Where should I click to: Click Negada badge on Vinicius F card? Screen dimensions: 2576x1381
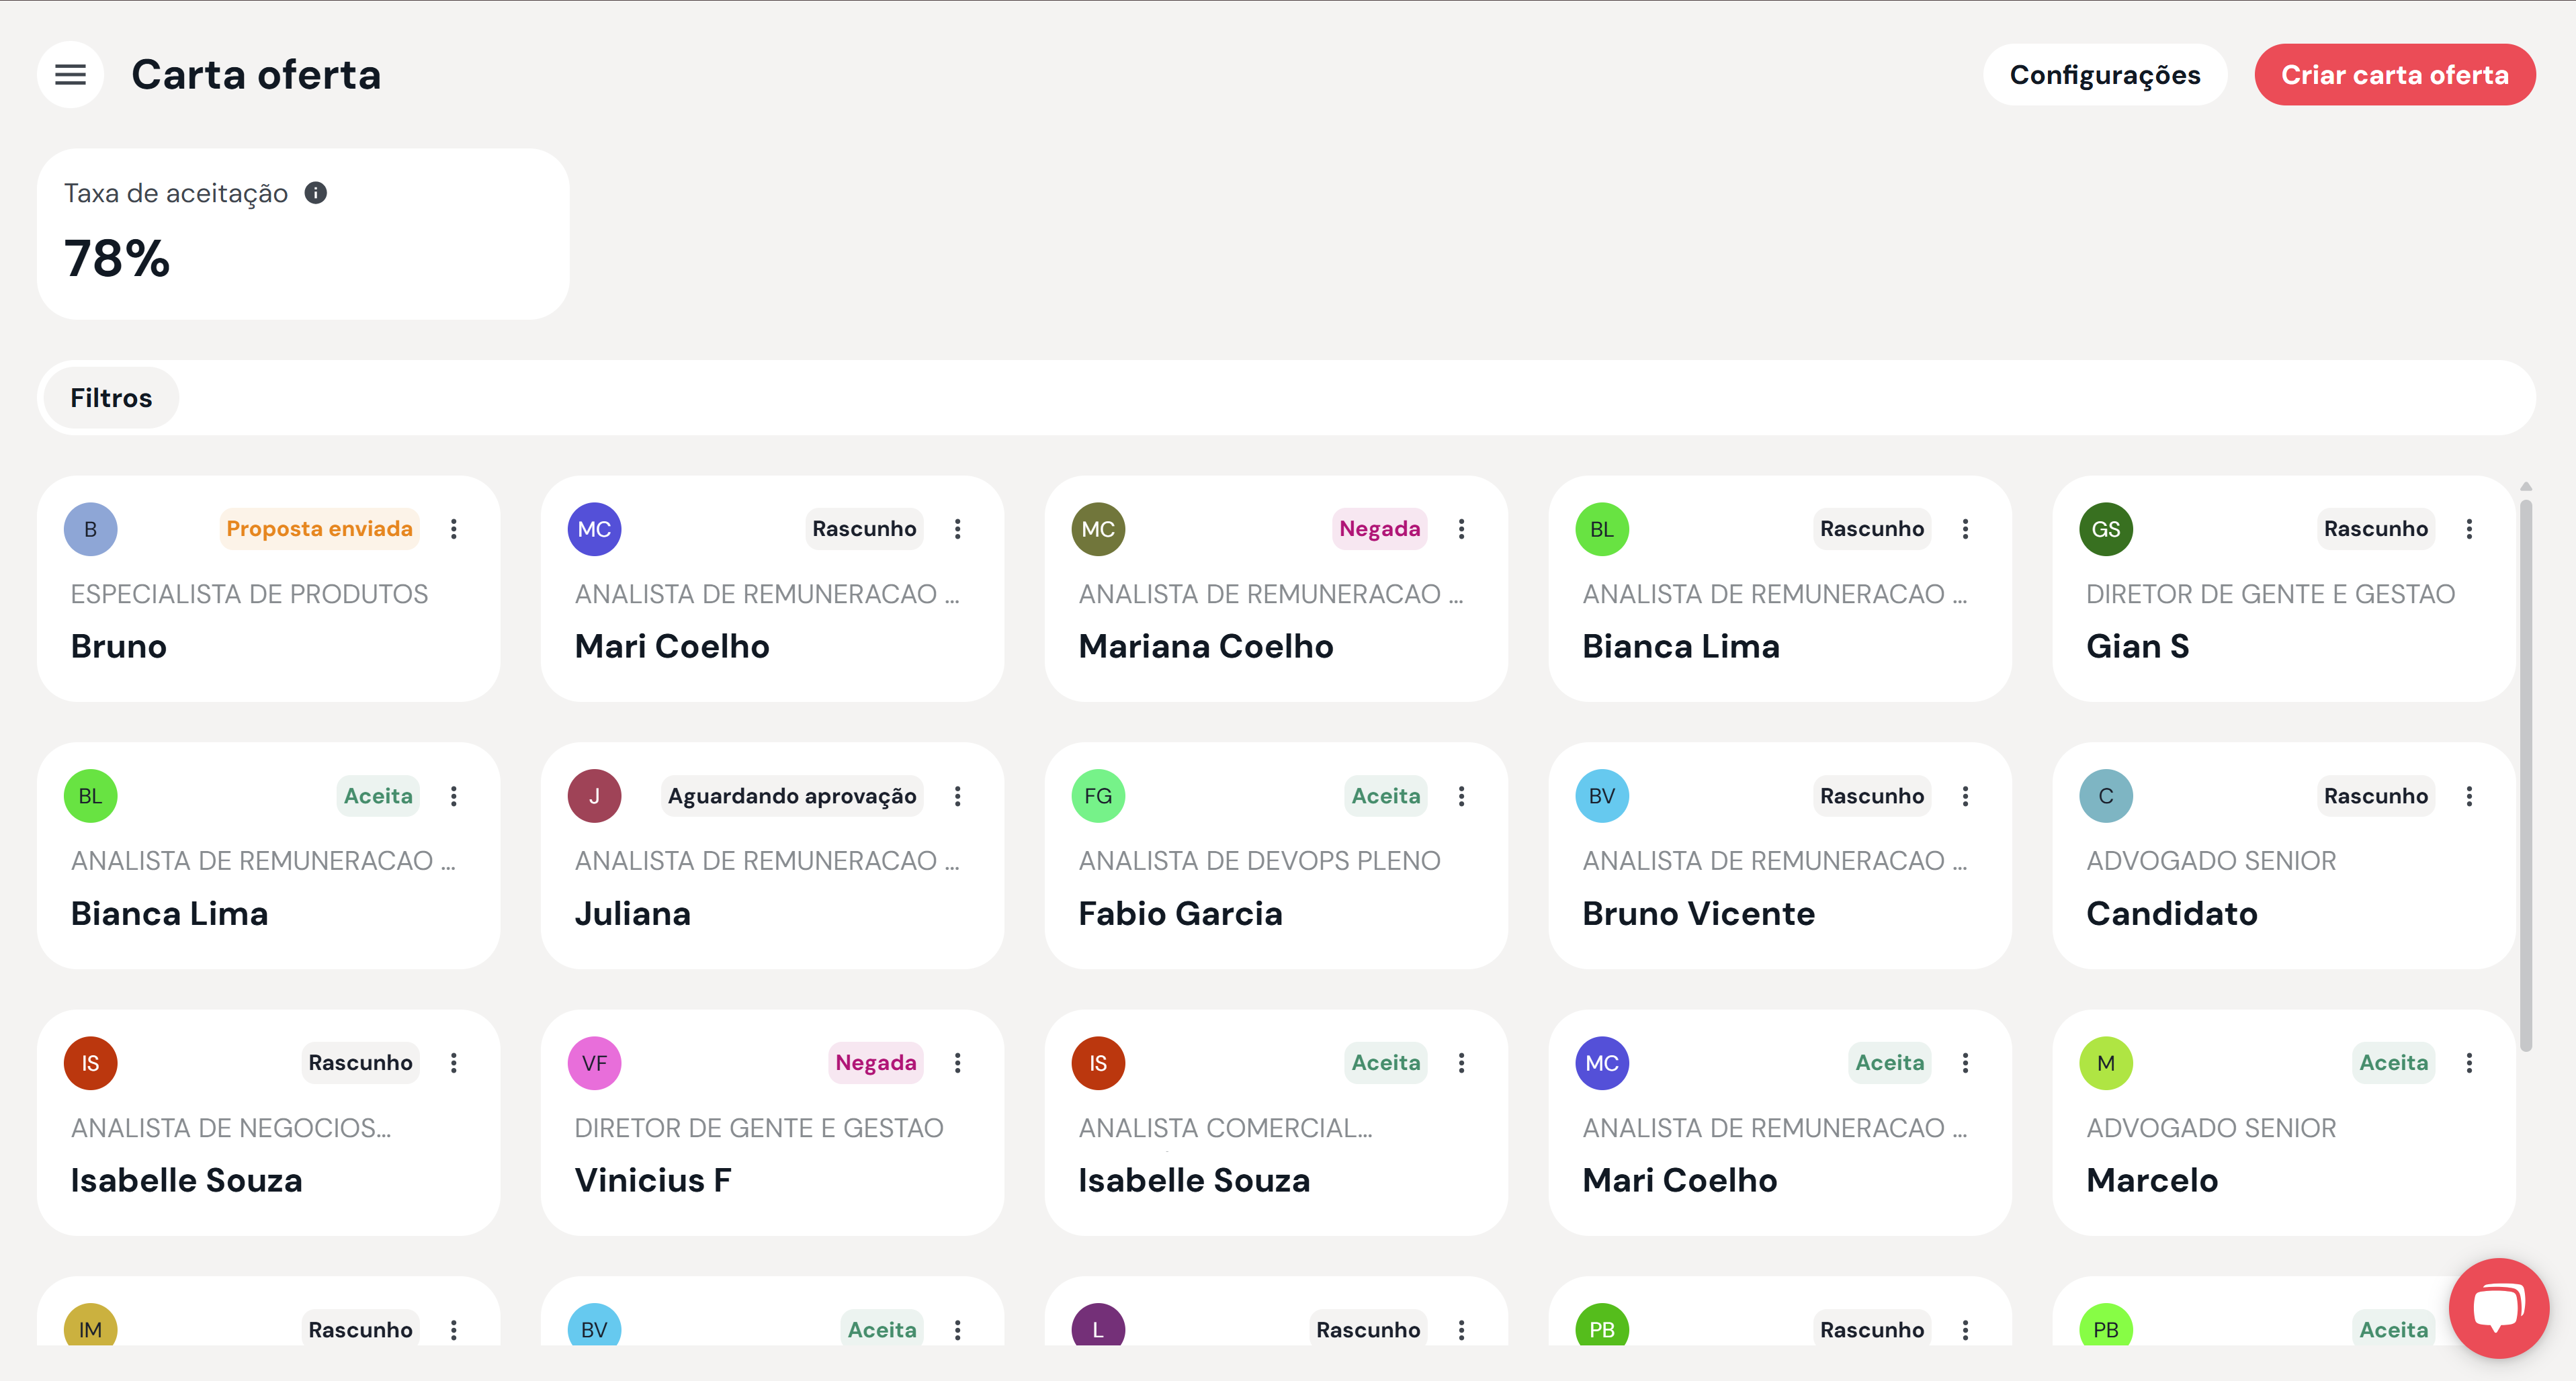[875, 1063]
